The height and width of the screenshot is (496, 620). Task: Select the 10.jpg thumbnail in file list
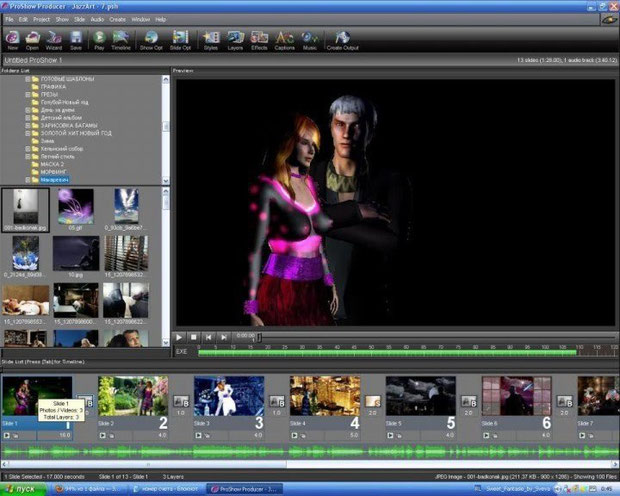click(76, 256)
